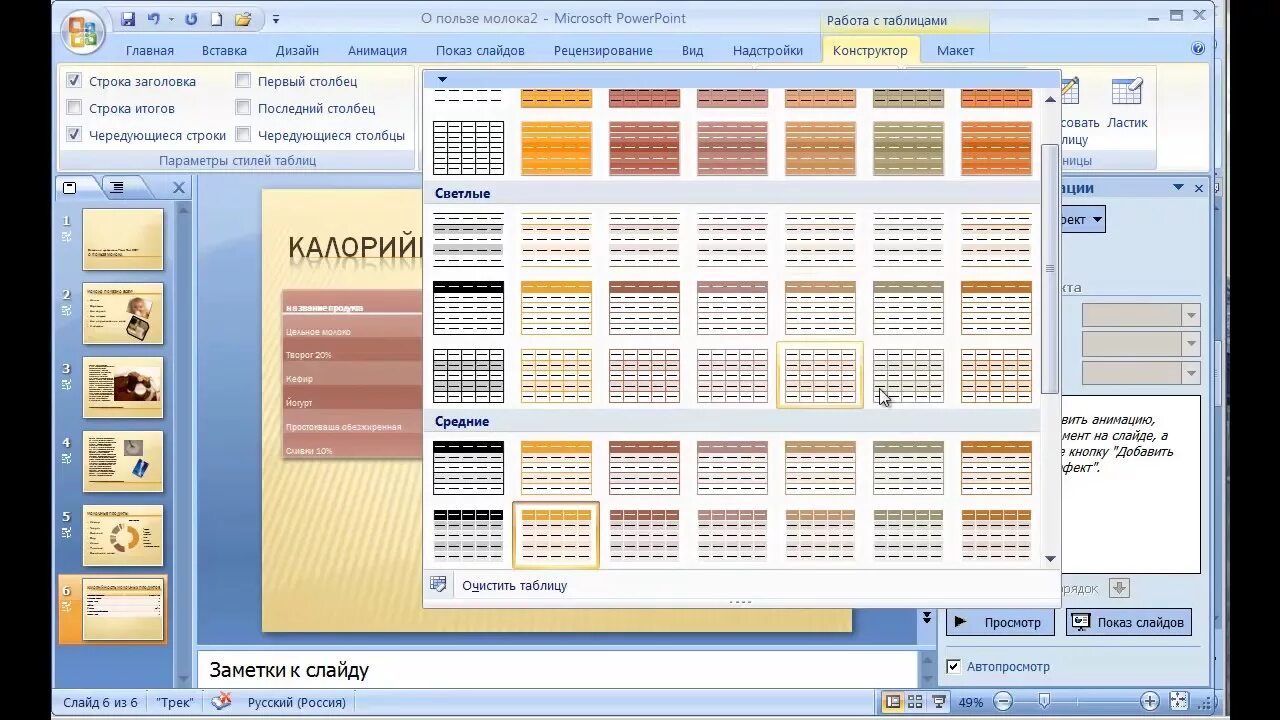Switch to the Outline pane tab
Screen dimensions: 1280x720
pos(117,187)
